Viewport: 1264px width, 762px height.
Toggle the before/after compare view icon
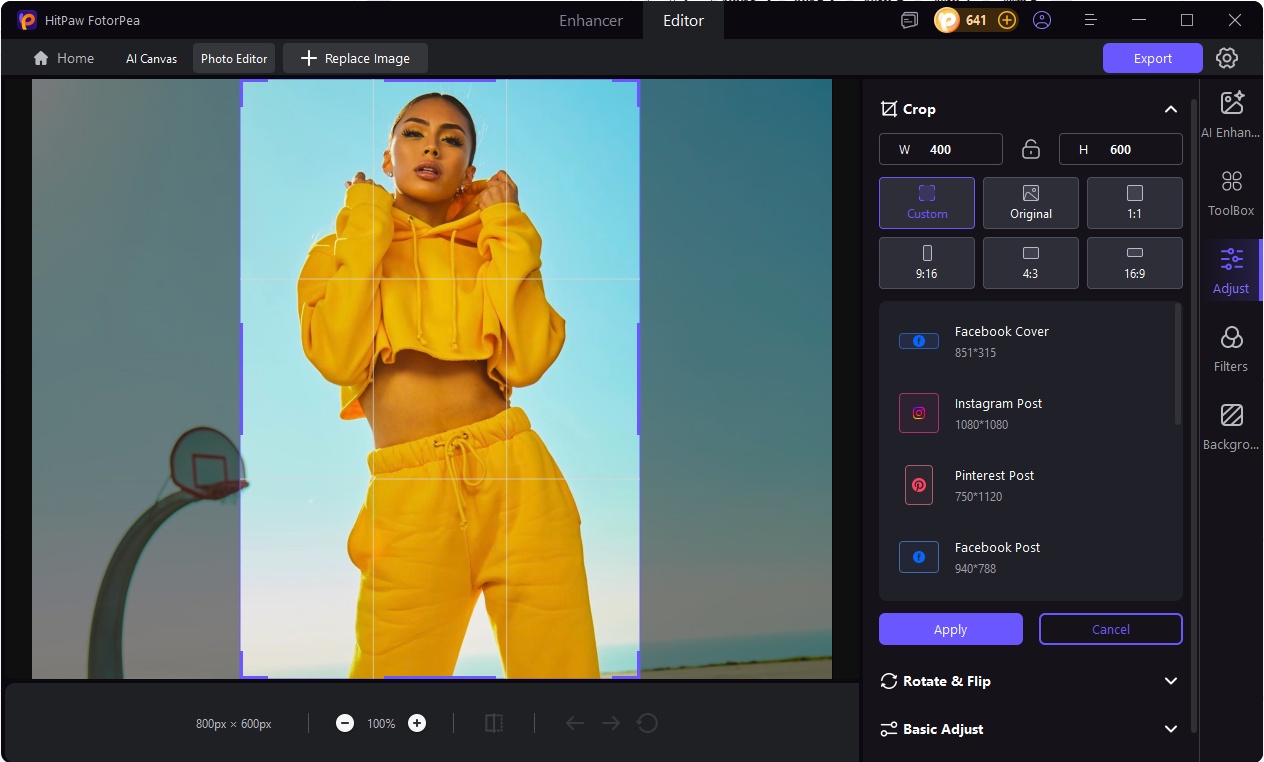click(x=494, y=723)
